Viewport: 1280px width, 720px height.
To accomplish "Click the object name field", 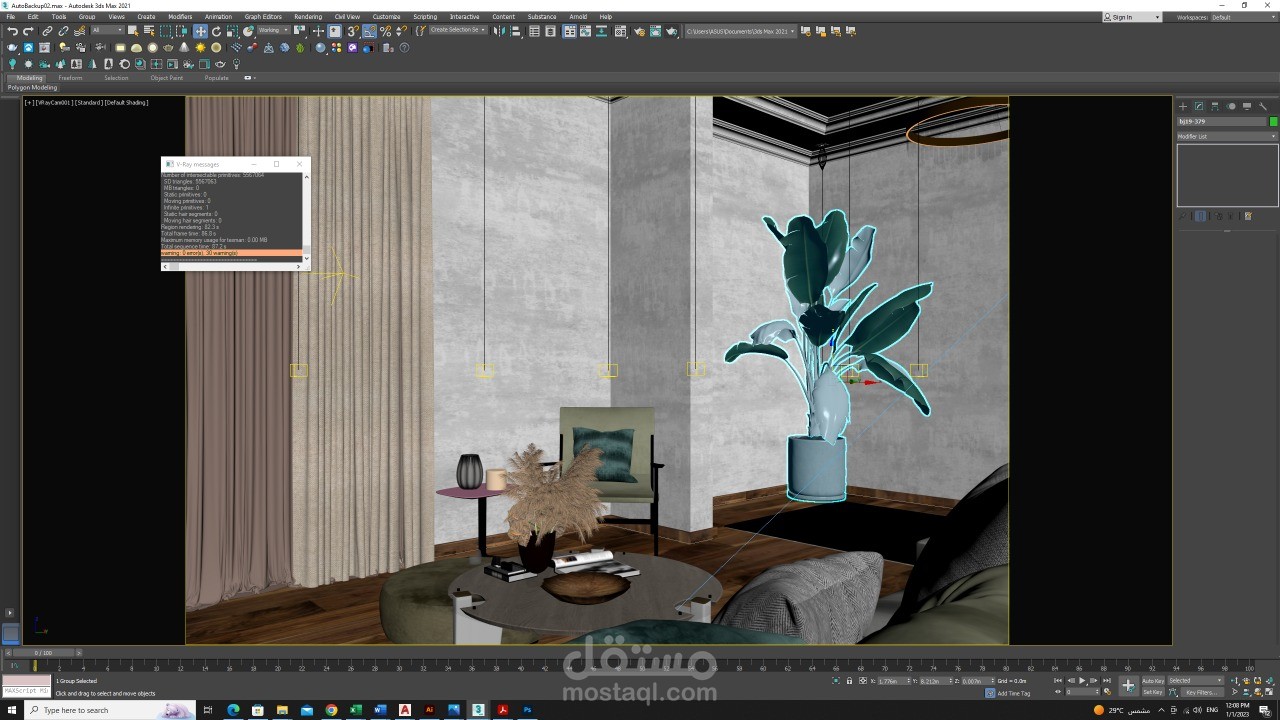I will tap(1221, 121).
